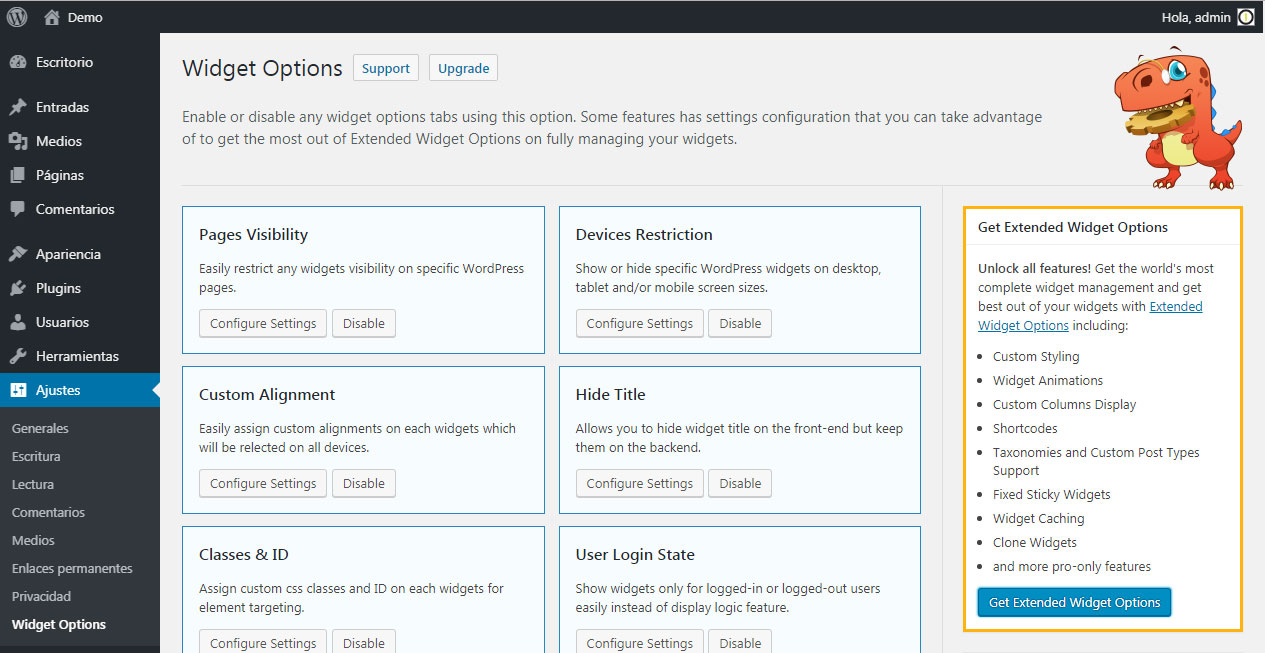
Task: Click the dinosaur mascot image
Action: click(1177, 118)
